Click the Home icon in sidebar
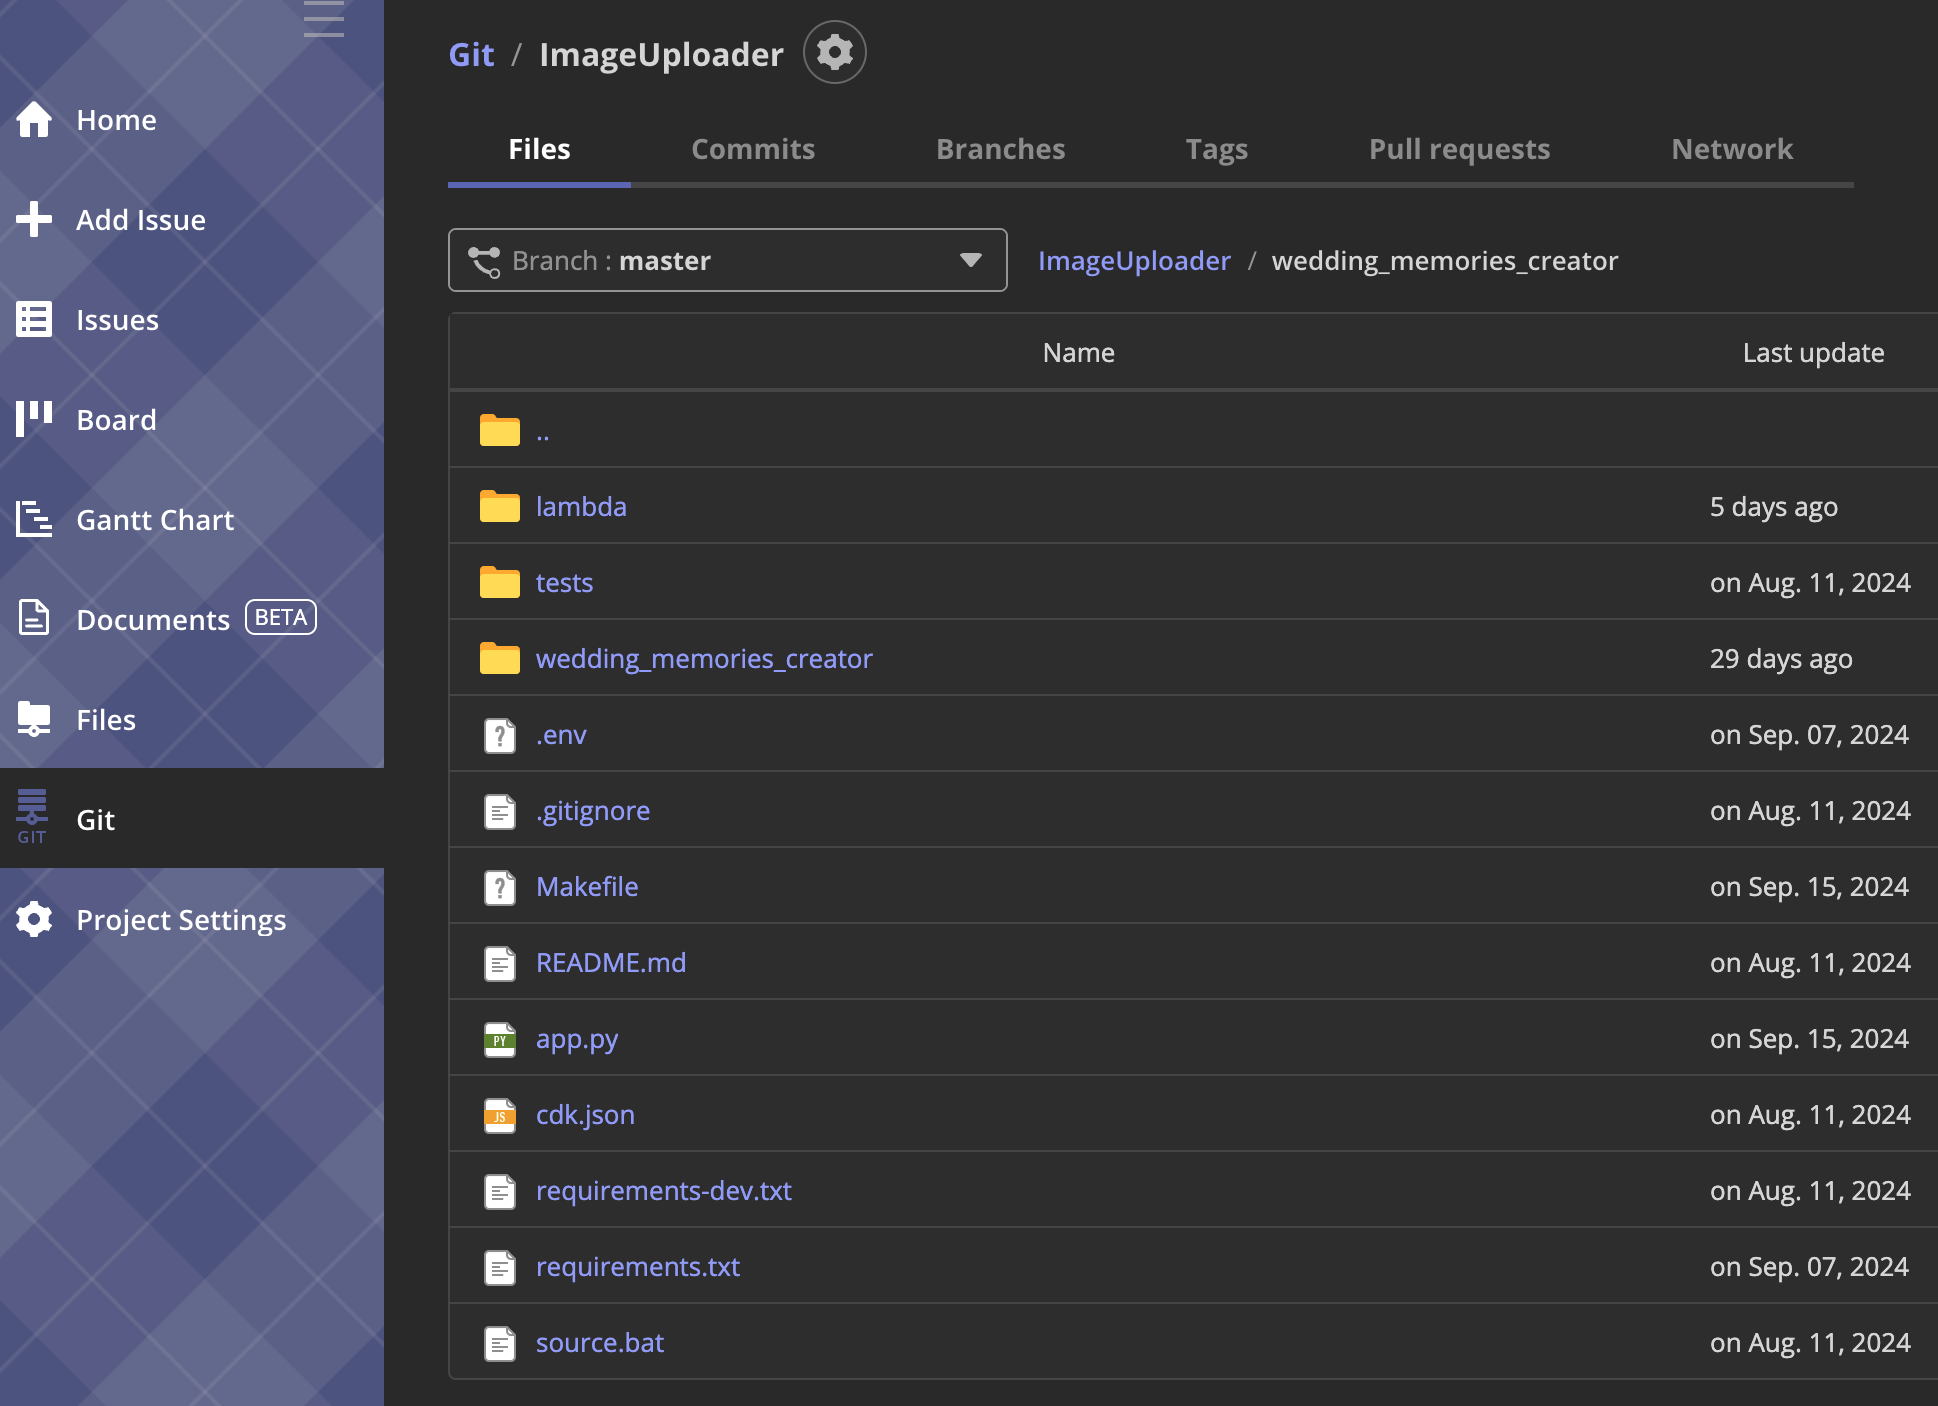Viewport: 1938px width, 1406px height. click(34, 119)
